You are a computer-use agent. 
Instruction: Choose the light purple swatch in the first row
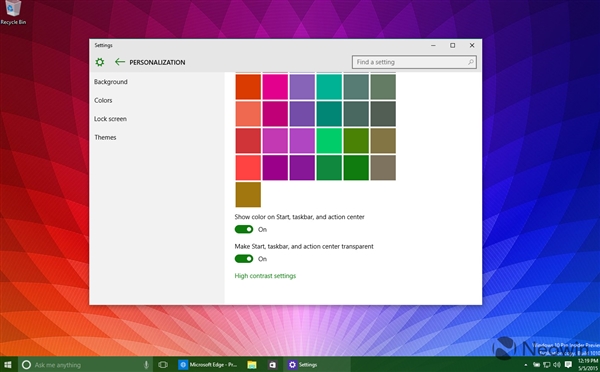(302, 86)
